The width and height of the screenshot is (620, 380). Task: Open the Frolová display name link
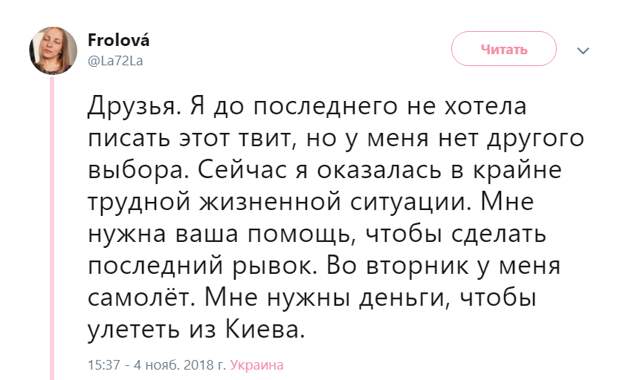pos(119,40)
